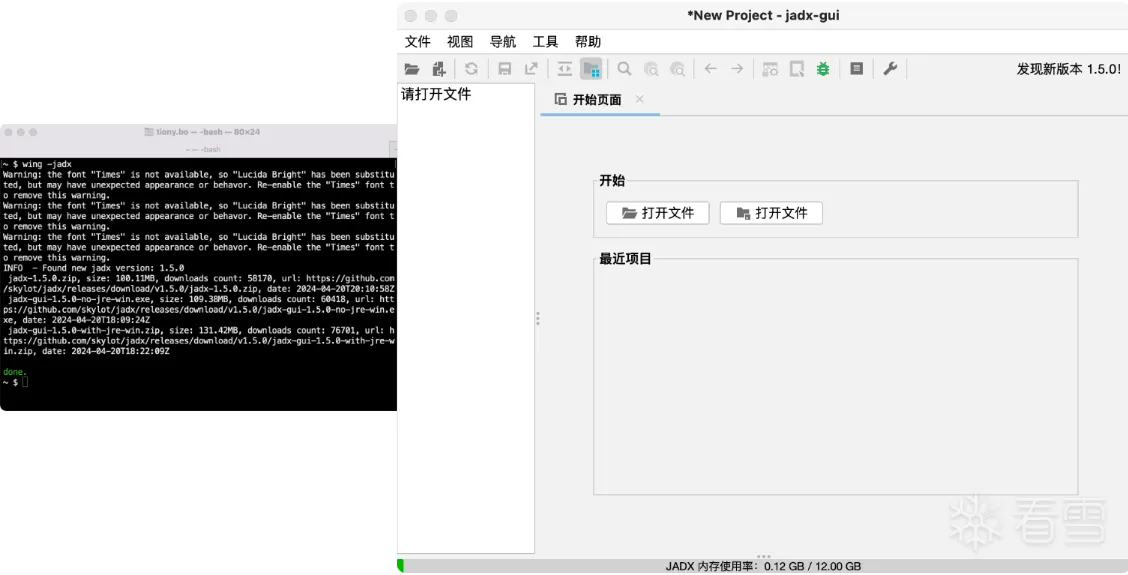Open the debugger via green bug icon
Screen dimensions: 1128x575
coord(823,69)
